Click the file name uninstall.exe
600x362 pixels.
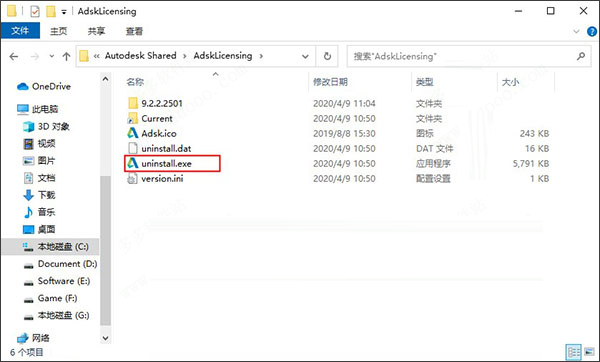[x=166, y=164]
